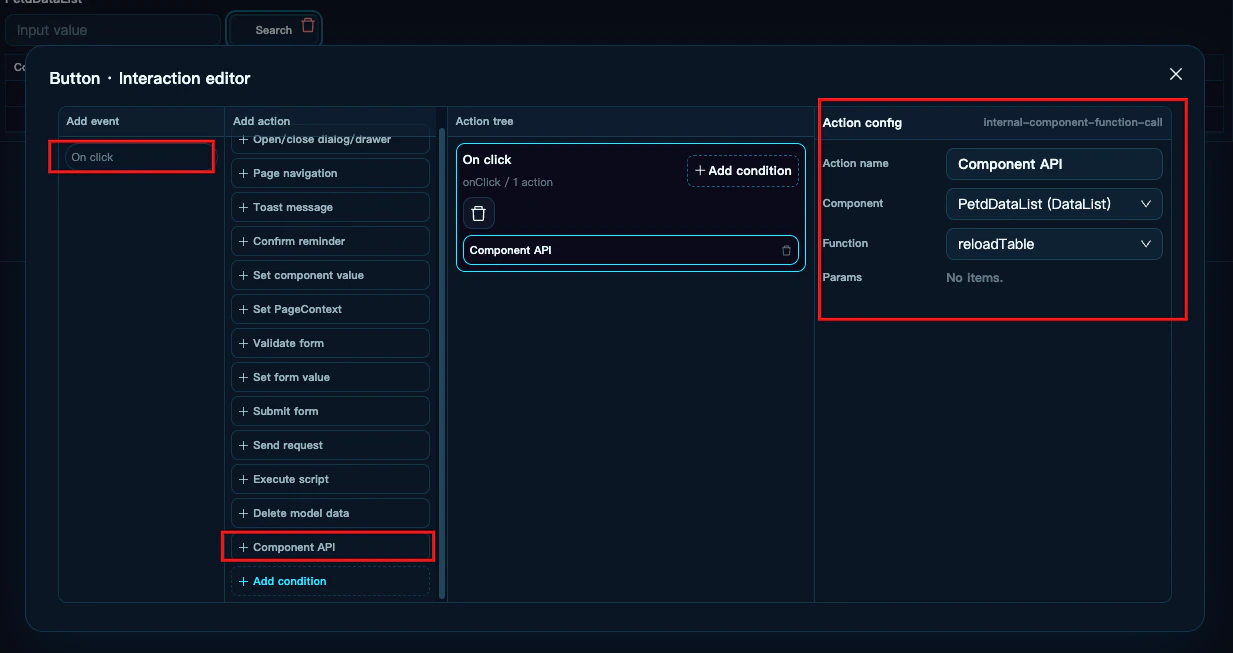Add Submit form action
The height and width of the screenshot is (653, 1233).
330,411
